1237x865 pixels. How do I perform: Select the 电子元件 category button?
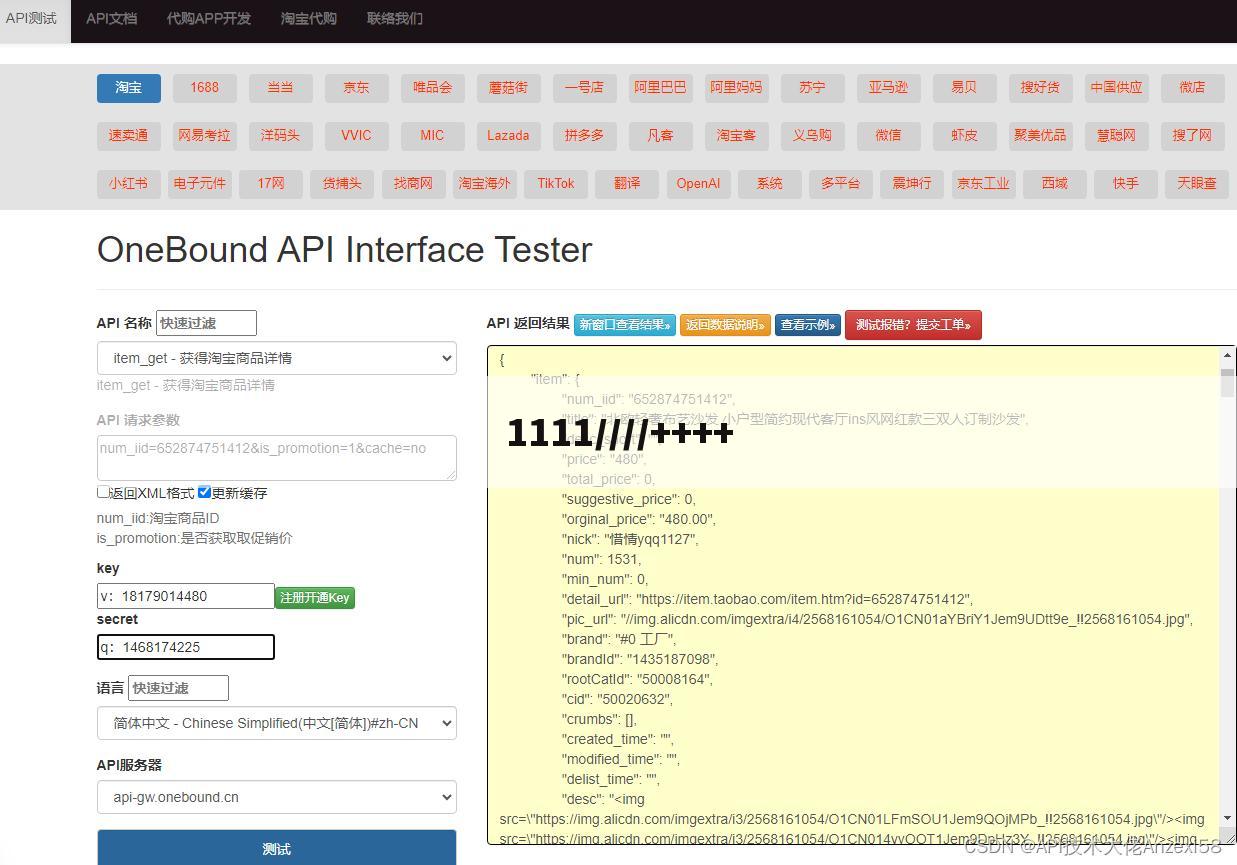tap(200, 183)
